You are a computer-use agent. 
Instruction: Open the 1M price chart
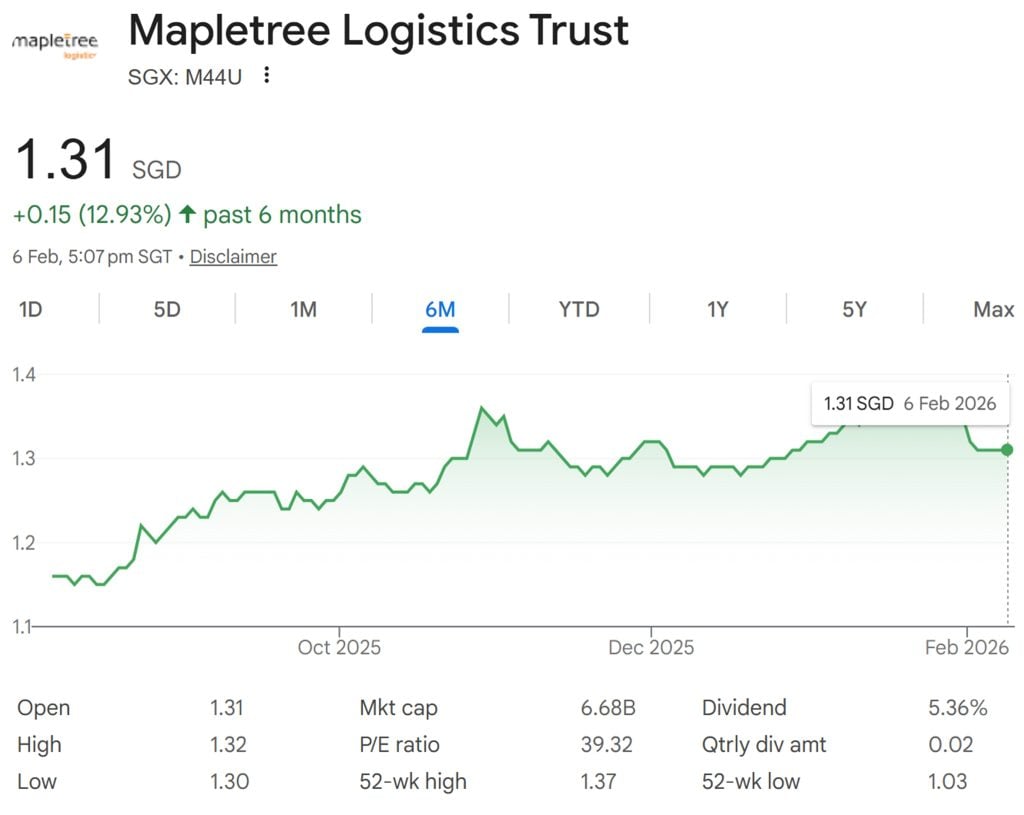click(x=304, y=310)
